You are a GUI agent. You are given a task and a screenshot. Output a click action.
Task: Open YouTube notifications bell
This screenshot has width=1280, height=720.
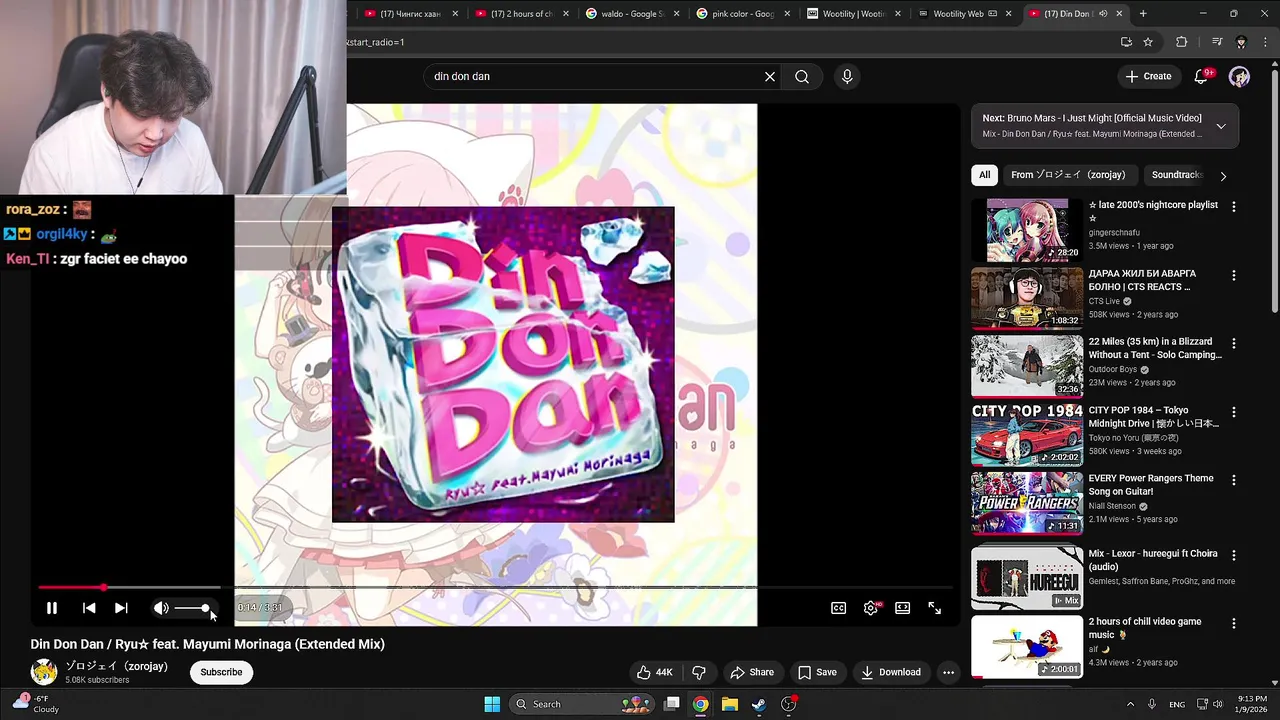pyautogui.click(x=1202, y=77)
